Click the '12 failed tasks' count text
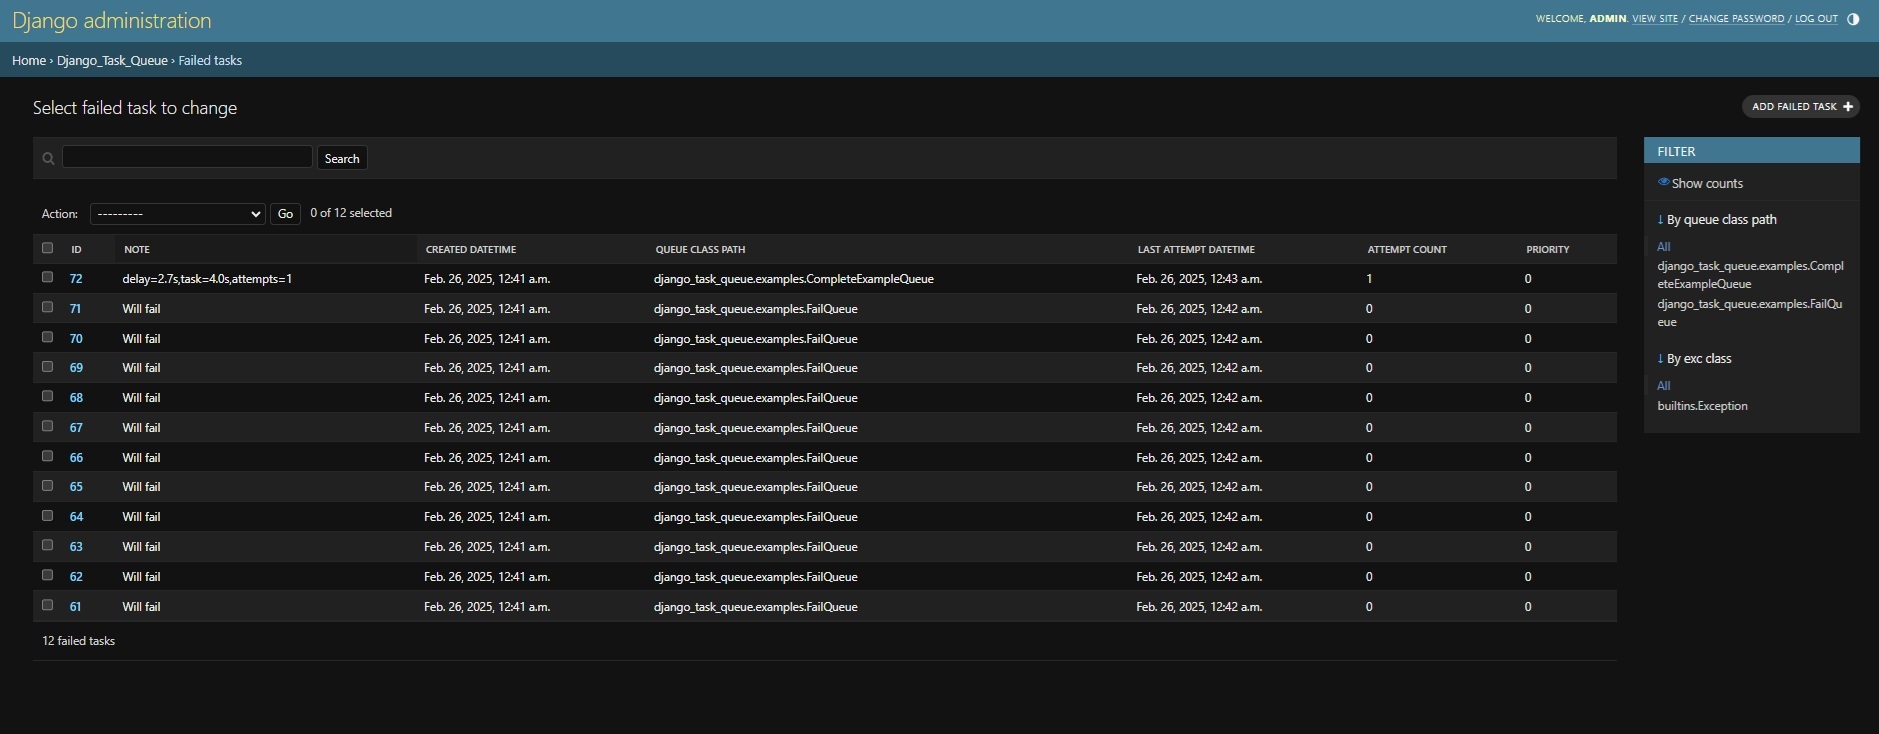Image resolution: width=1879 pixels, height=734 pixels. click(x=78, y=641)
